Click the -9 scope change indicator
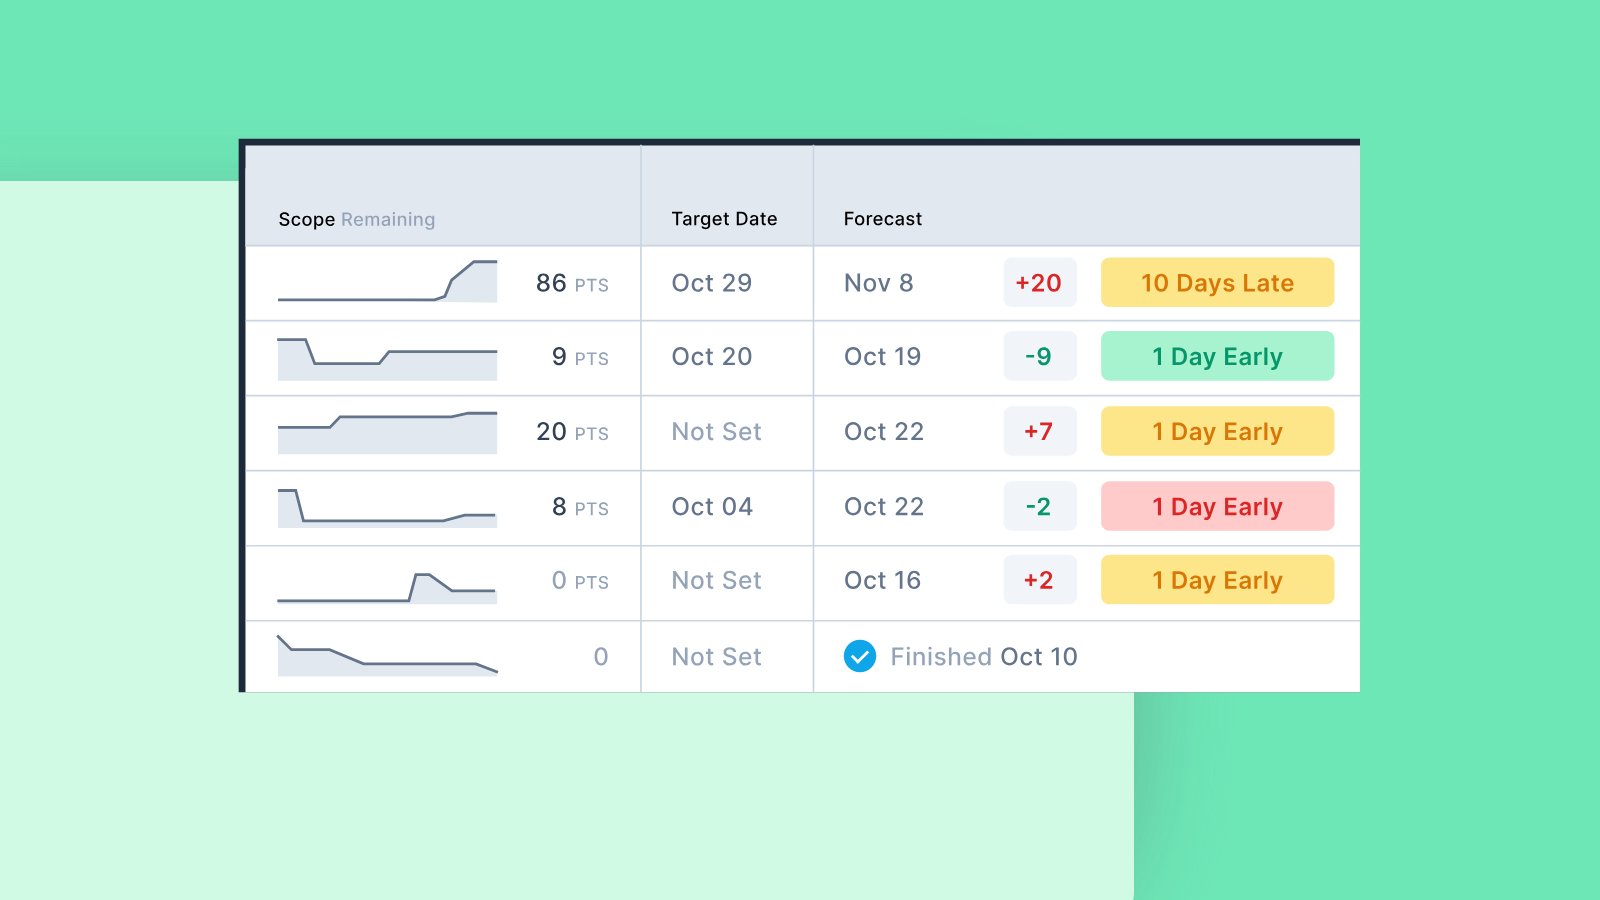The width and height of the screenshot is (1600, 900). pyautogui.click(x=1039, y=357)
